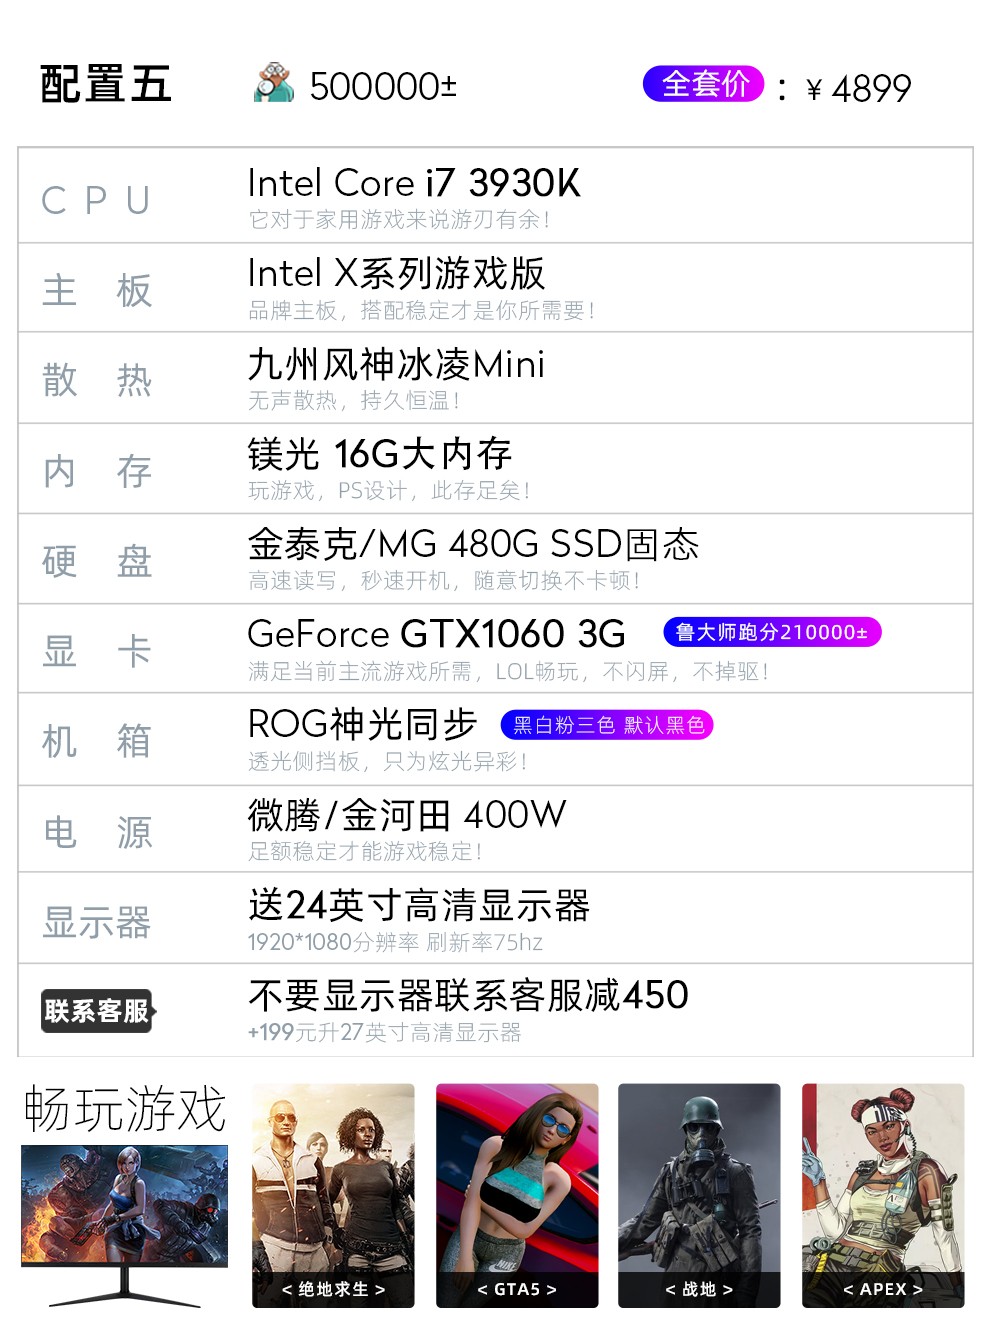Click the ￥4899 price text

(x=857, y=89)
